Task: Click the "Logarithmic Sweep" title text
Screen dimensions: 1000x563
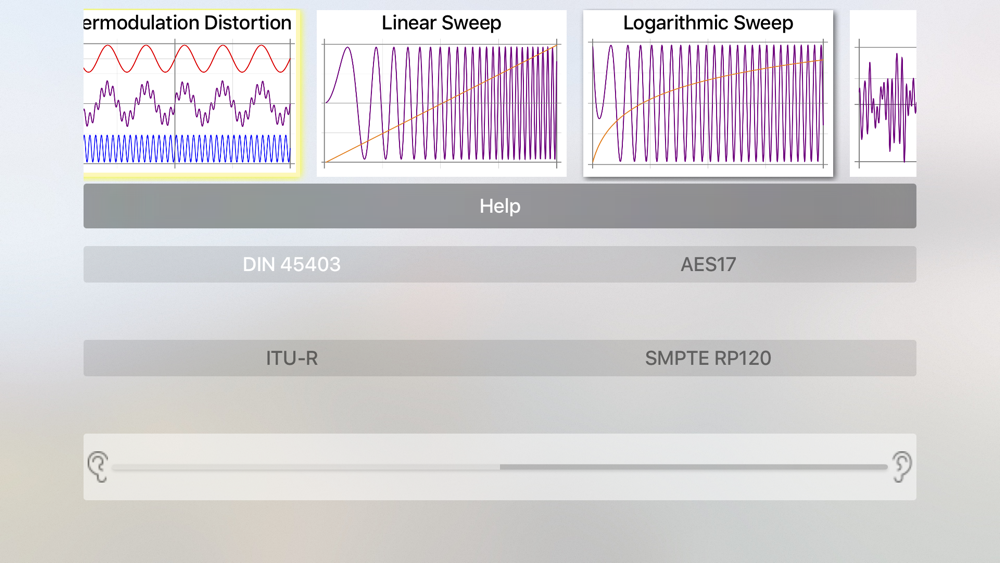Action: tap(708, 23)
